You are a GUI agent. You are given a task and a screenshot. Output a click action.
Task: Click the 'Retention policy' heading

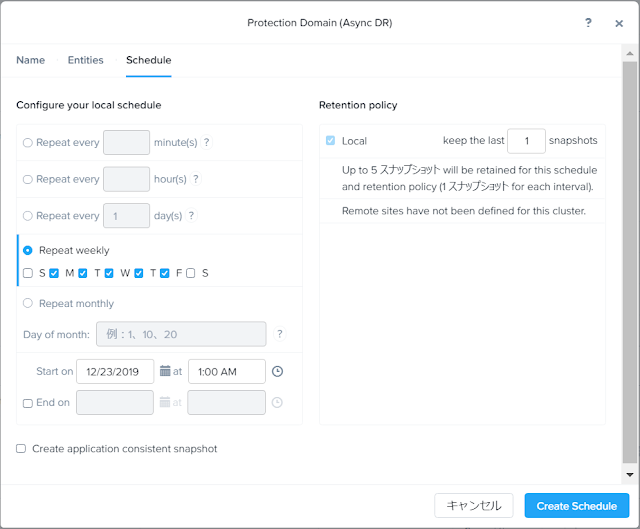click(358, 105)
